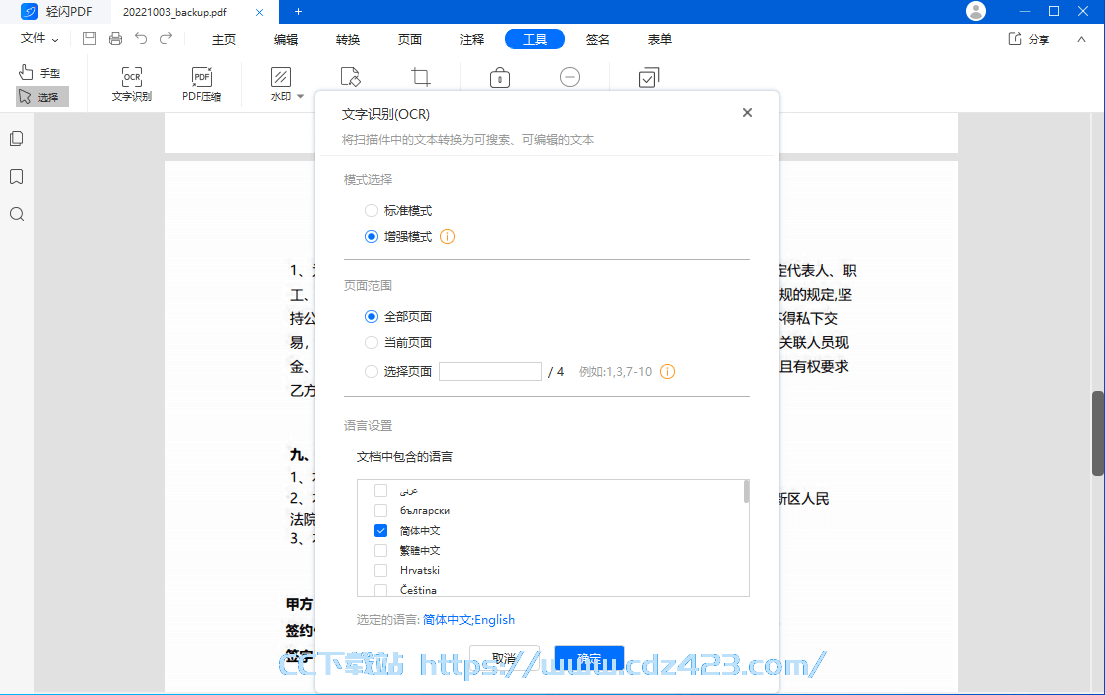Select 增强模式 radio option
The height and width of the screenshot is (695, 1105).
pos(371,237)
